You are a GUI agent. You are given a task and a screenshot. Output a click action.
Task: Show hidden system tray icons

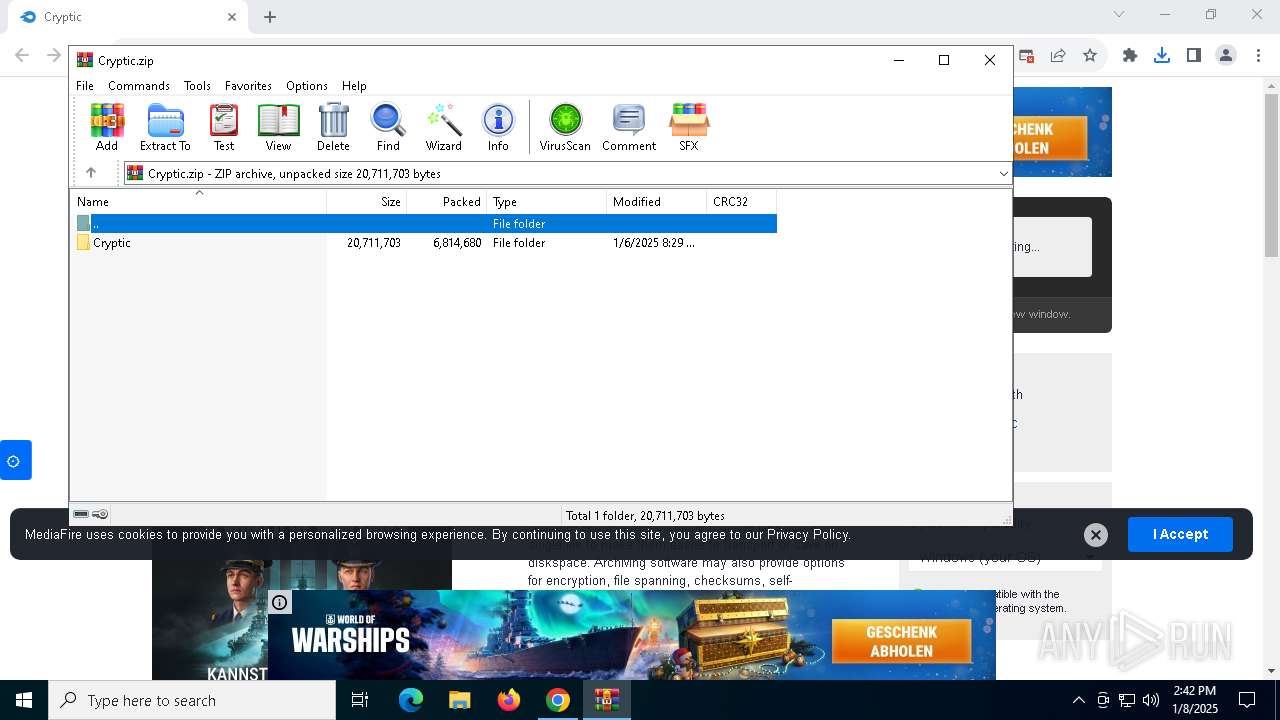pyautogui.click(x=1078, y=700)
